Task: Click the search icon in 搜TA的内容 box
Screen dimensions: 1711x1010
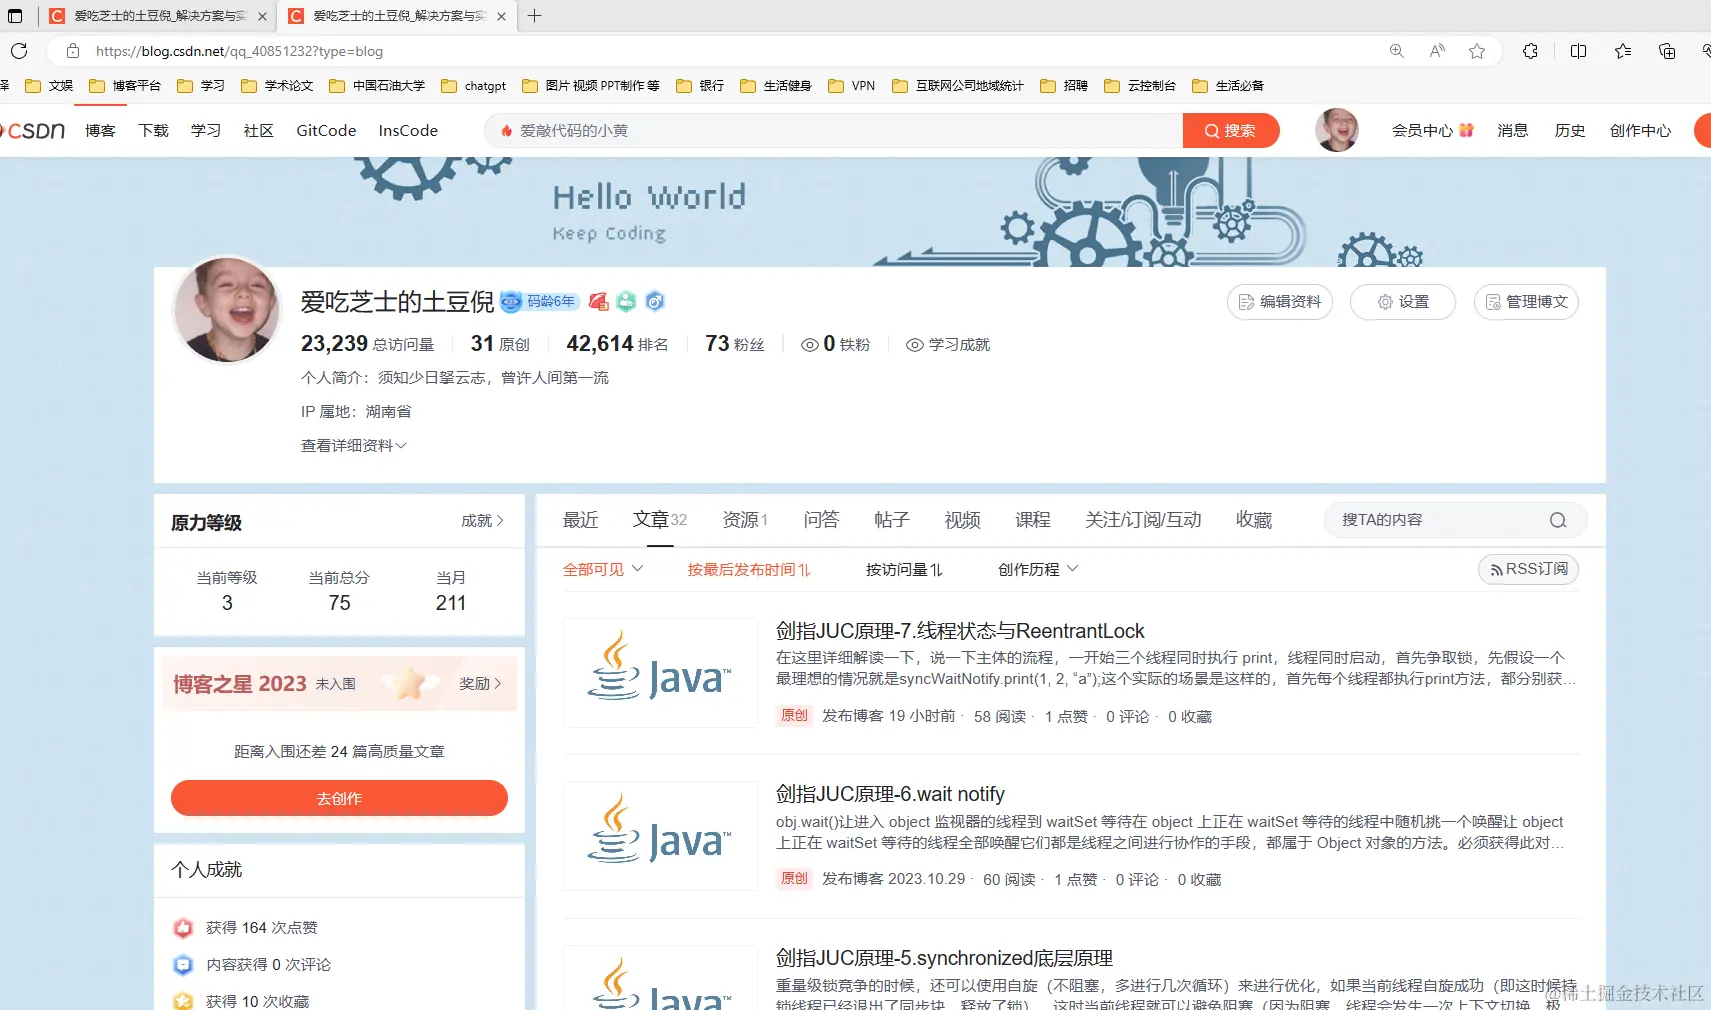Action: point(1558,520)
